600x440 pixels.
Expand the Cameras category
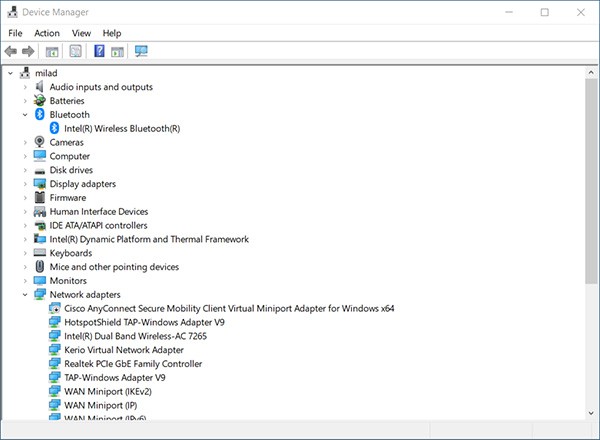click(x=25, y=142)
